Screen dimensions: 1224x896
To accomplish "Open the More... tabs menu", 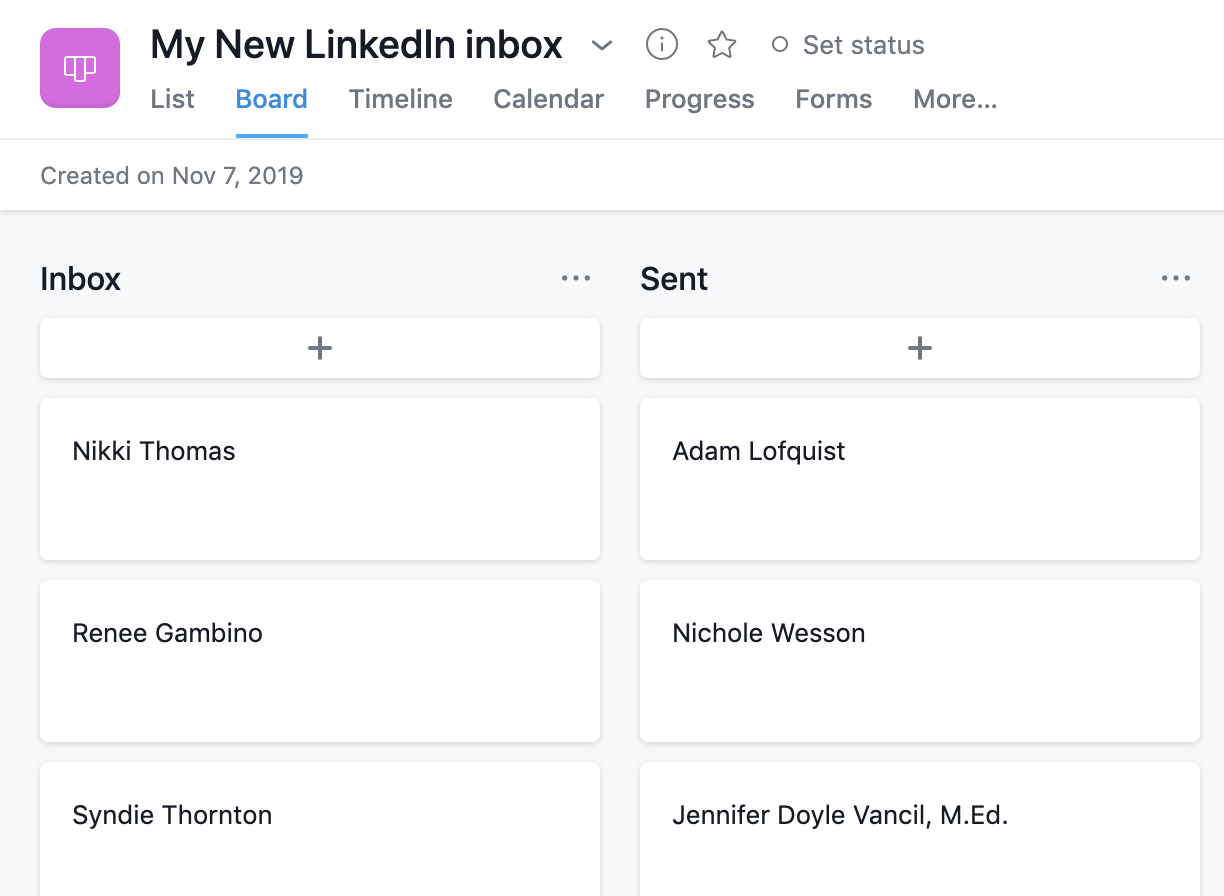I will 955,99.
